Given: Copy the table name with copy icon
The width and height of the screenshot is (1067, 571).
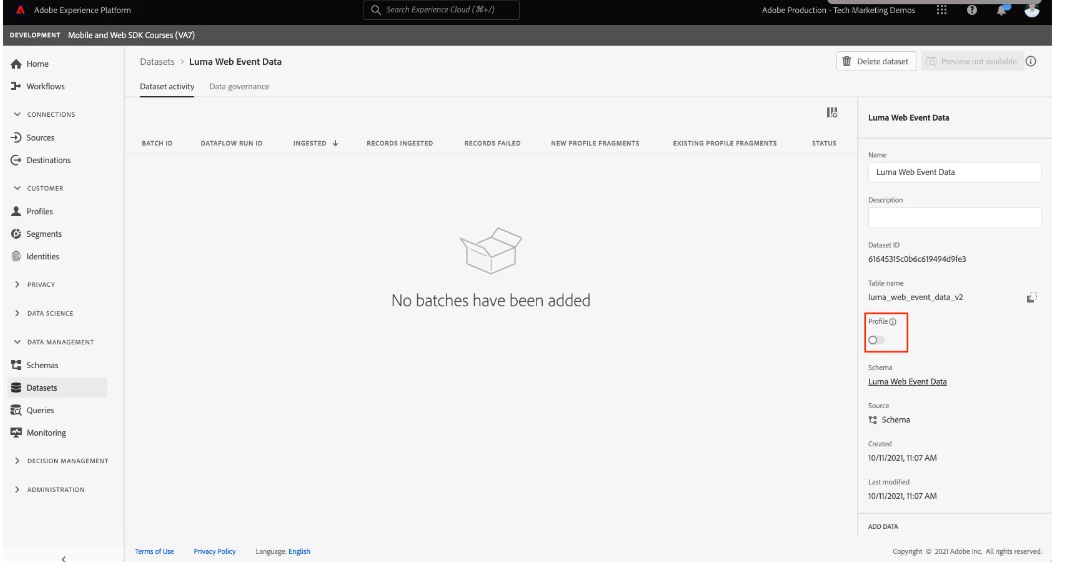Looking at the screenshot, I should (1032, 297).
